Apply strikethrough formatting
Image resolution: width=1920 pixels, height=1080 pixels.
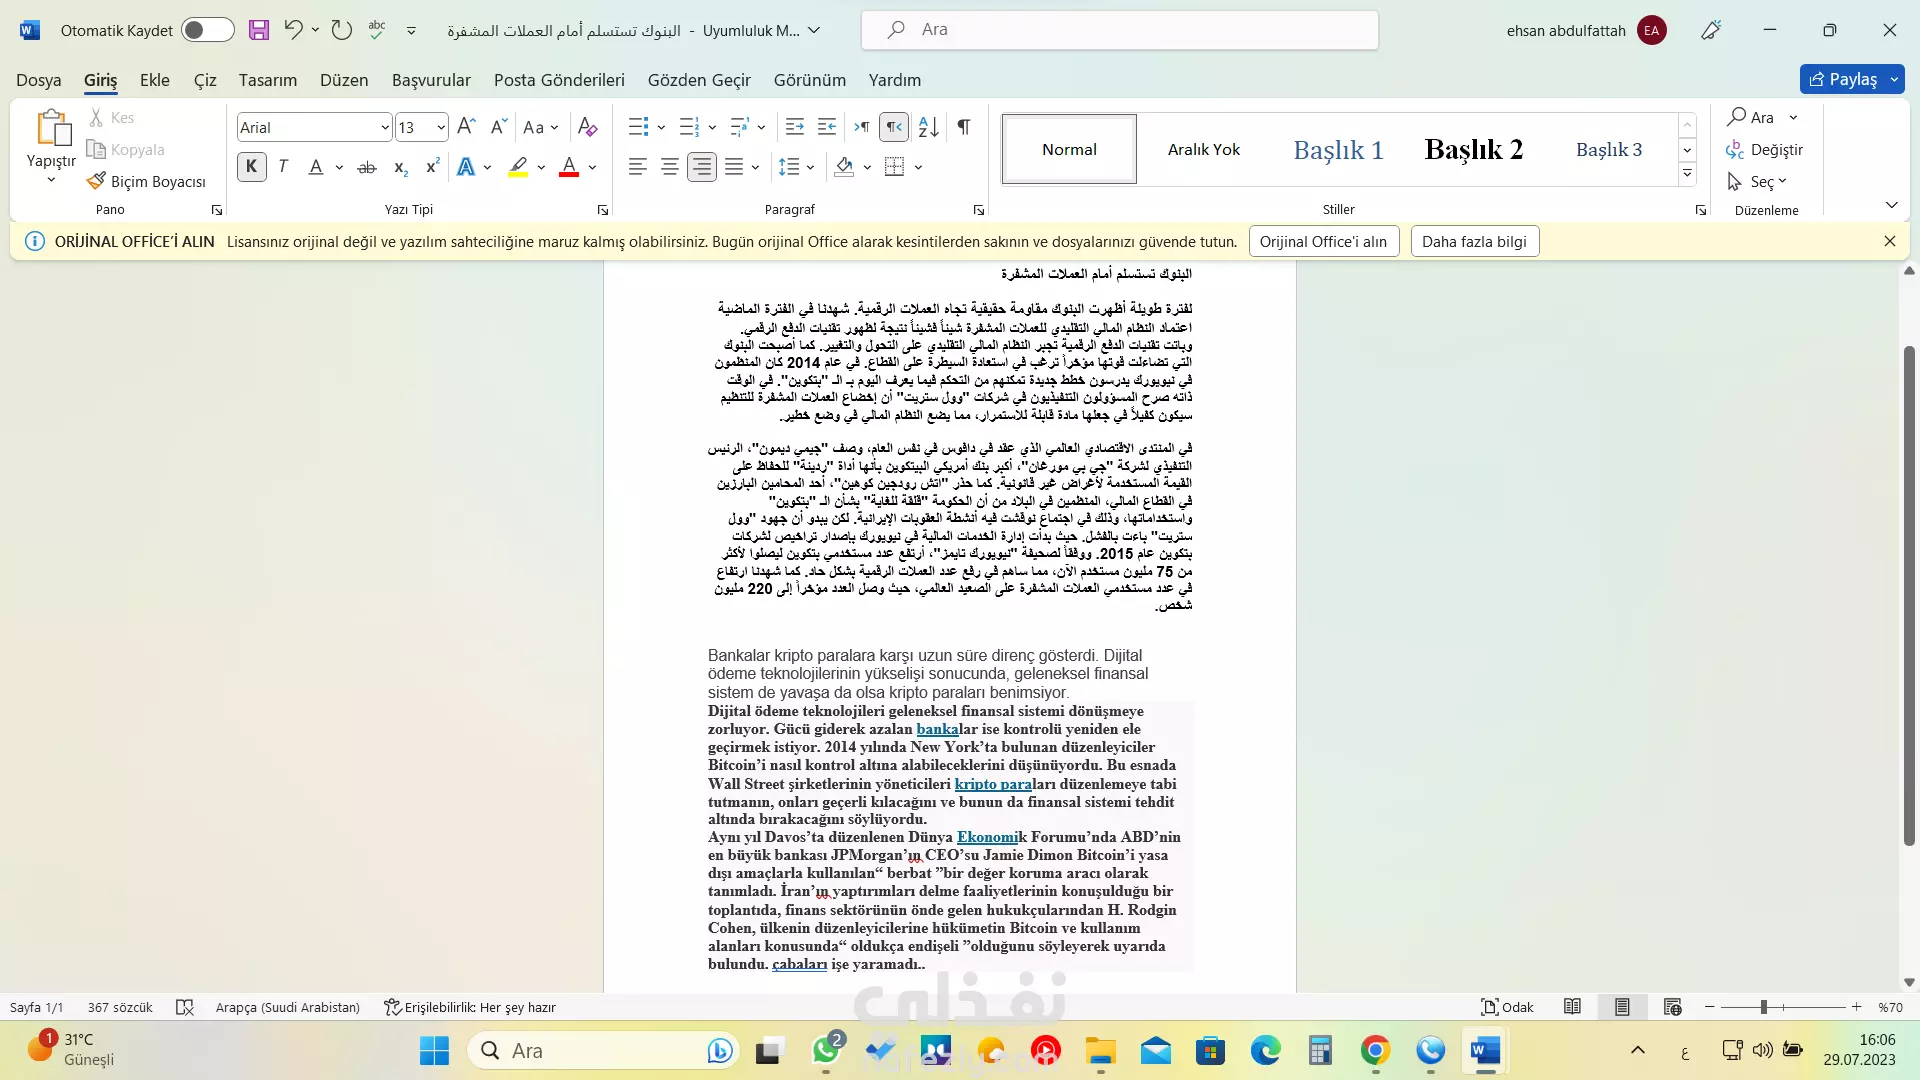[x=367, y=167]
